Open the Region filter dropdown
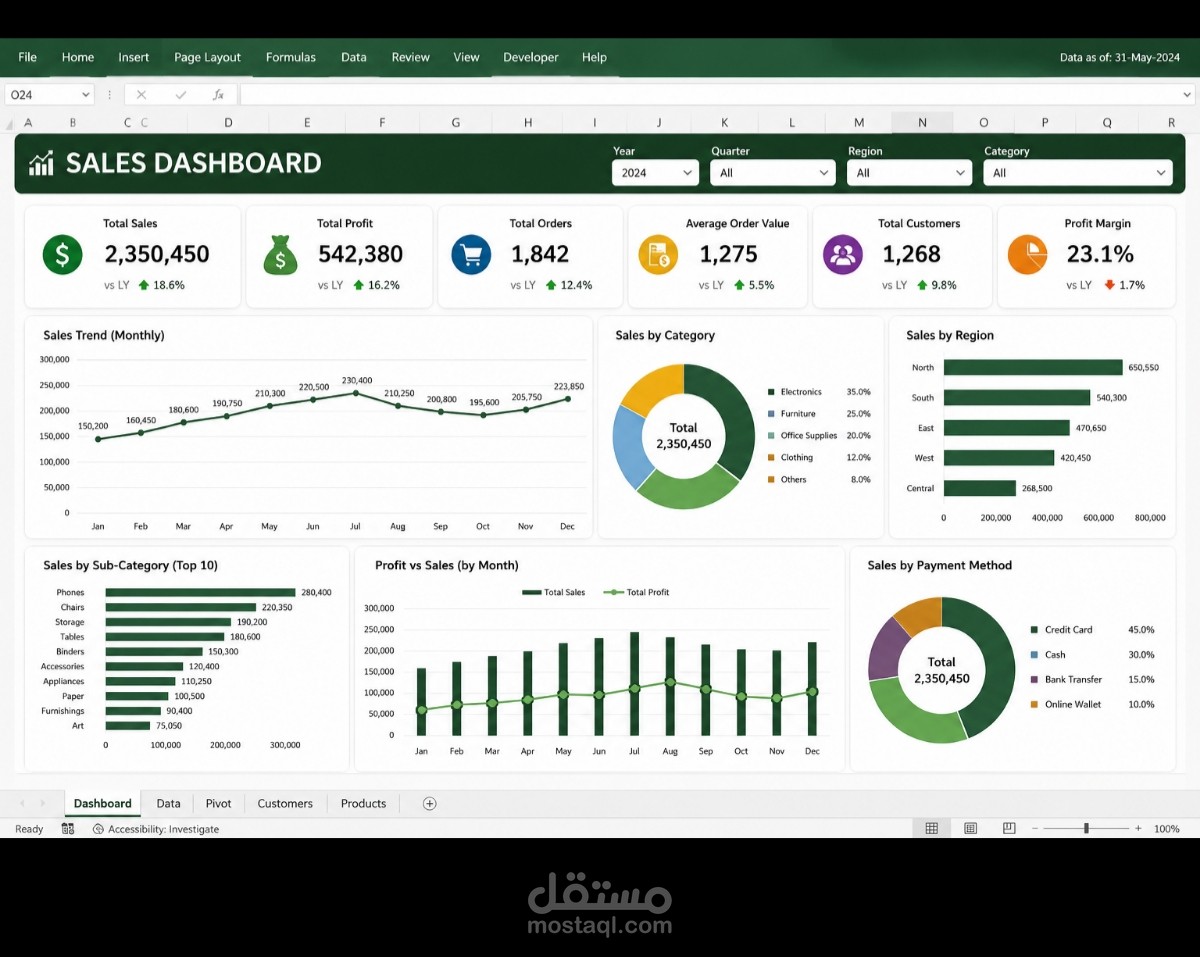The height and width of the screenshot is (957, 1200). 909,173
